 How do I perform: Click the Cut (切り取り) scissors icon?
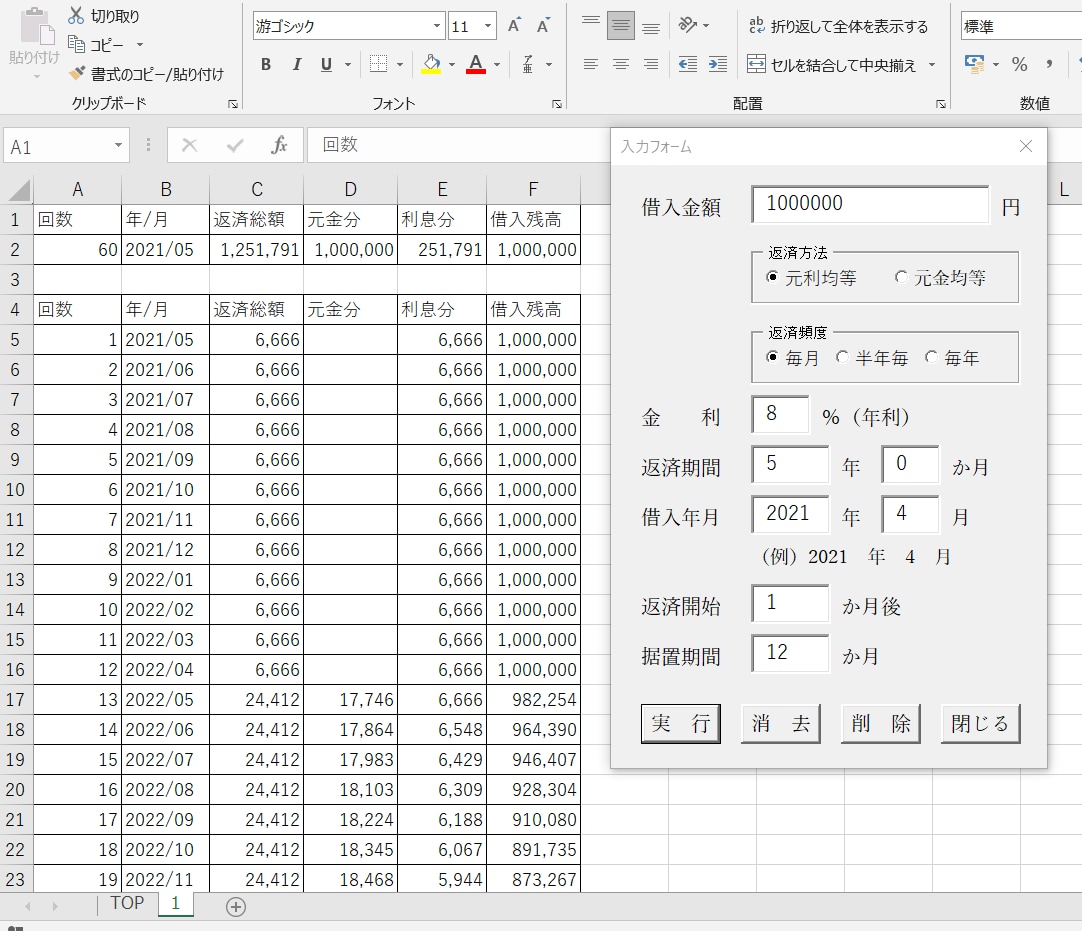coord(76,15)
